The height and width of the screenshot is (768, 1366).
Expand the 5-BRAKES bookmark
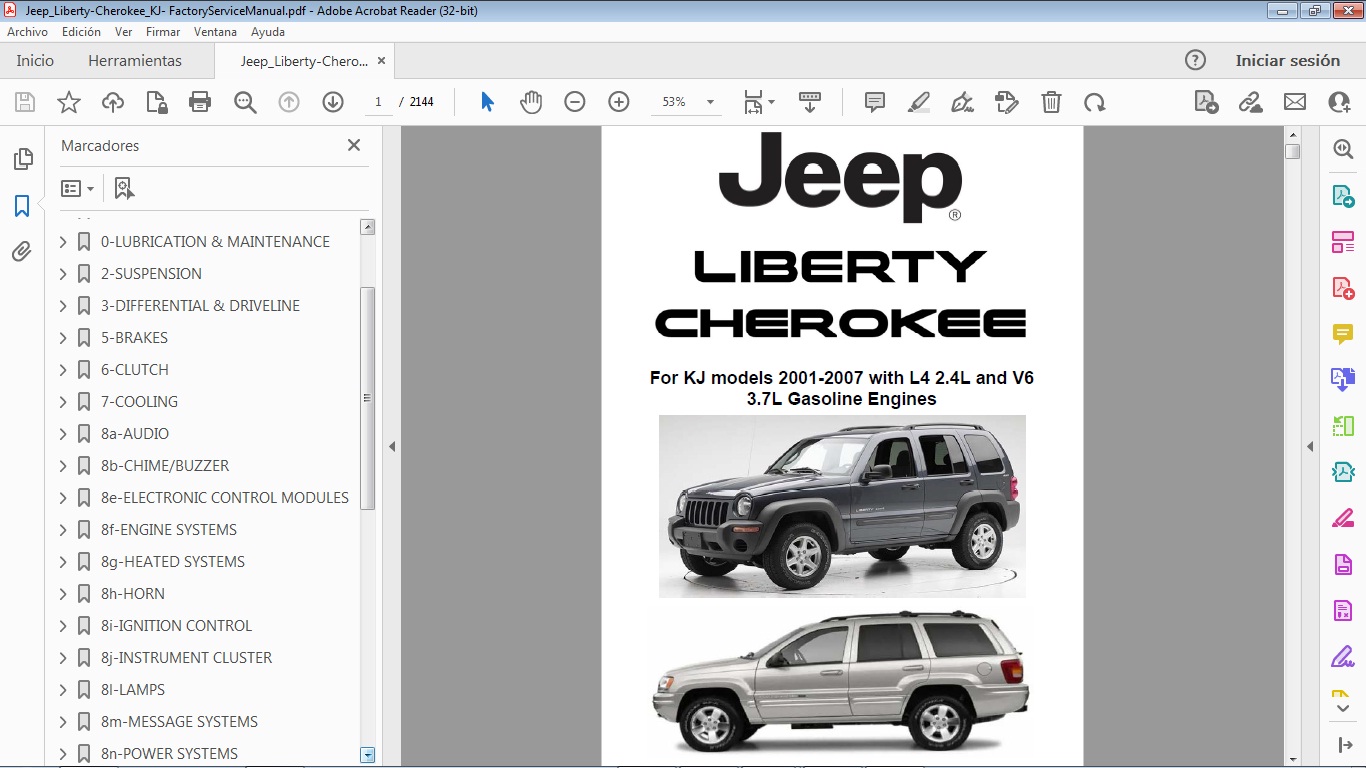62,337
